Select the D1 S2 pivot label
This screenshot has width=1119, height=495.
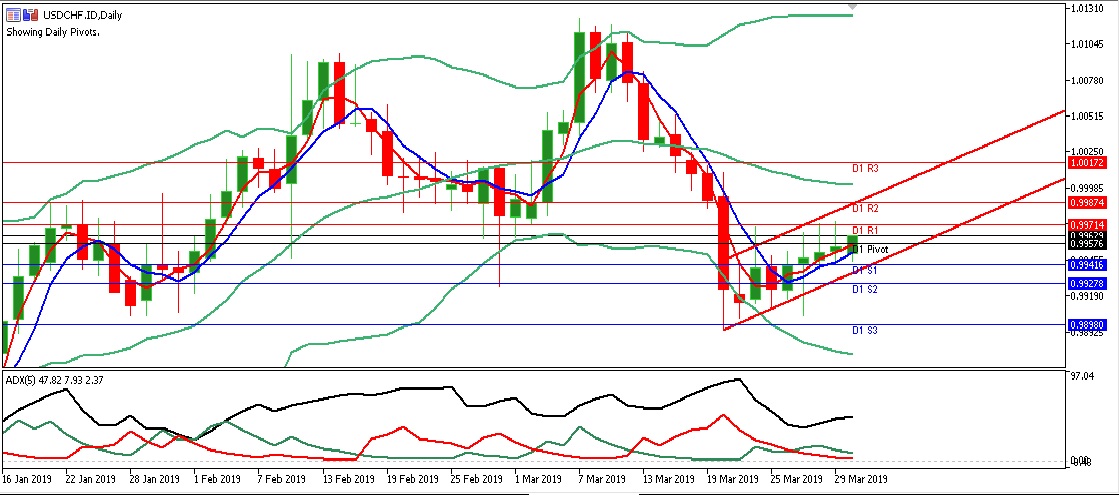(x=865, y=290)
